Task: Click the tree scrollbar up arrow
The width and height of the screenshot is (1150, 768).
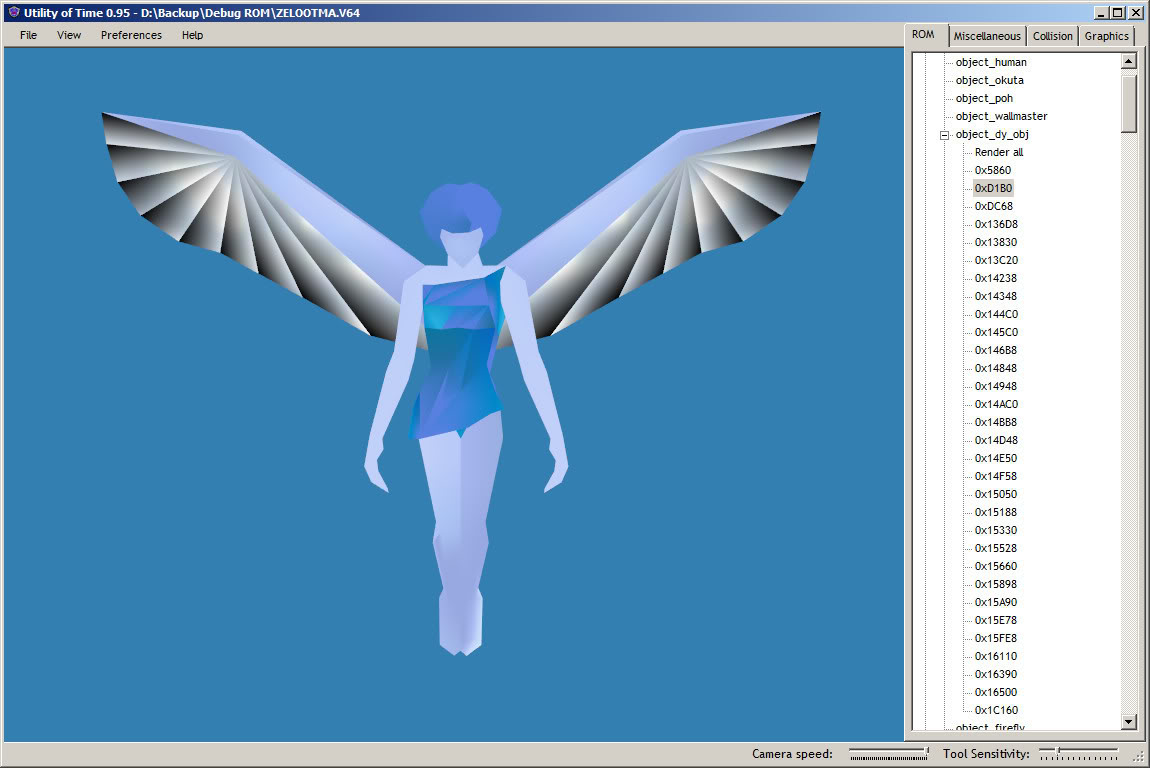Action: tap(1129, 62)
